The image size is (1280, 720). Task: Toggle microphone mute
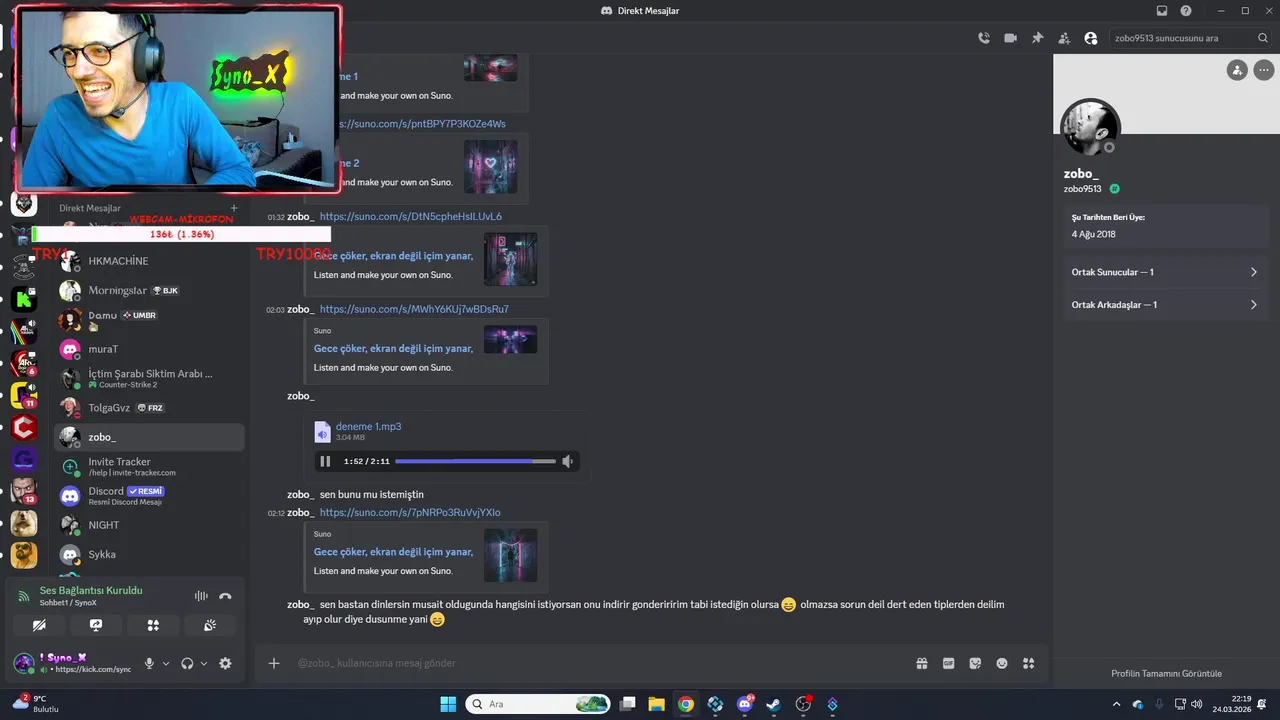coord(149,663)
